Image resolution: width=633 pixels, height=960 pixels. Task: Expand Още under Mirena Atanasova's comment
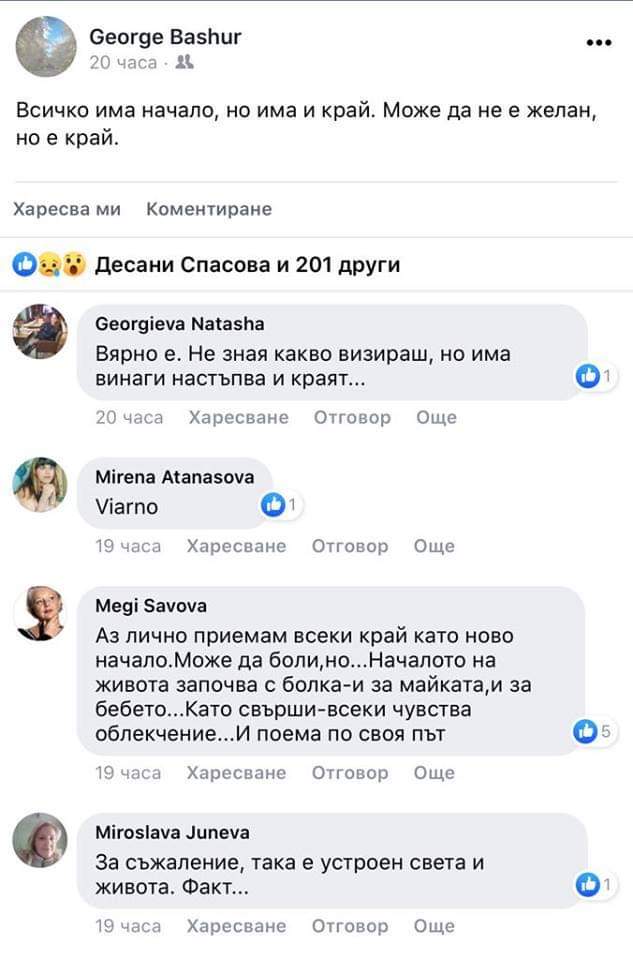coord(434,546)
